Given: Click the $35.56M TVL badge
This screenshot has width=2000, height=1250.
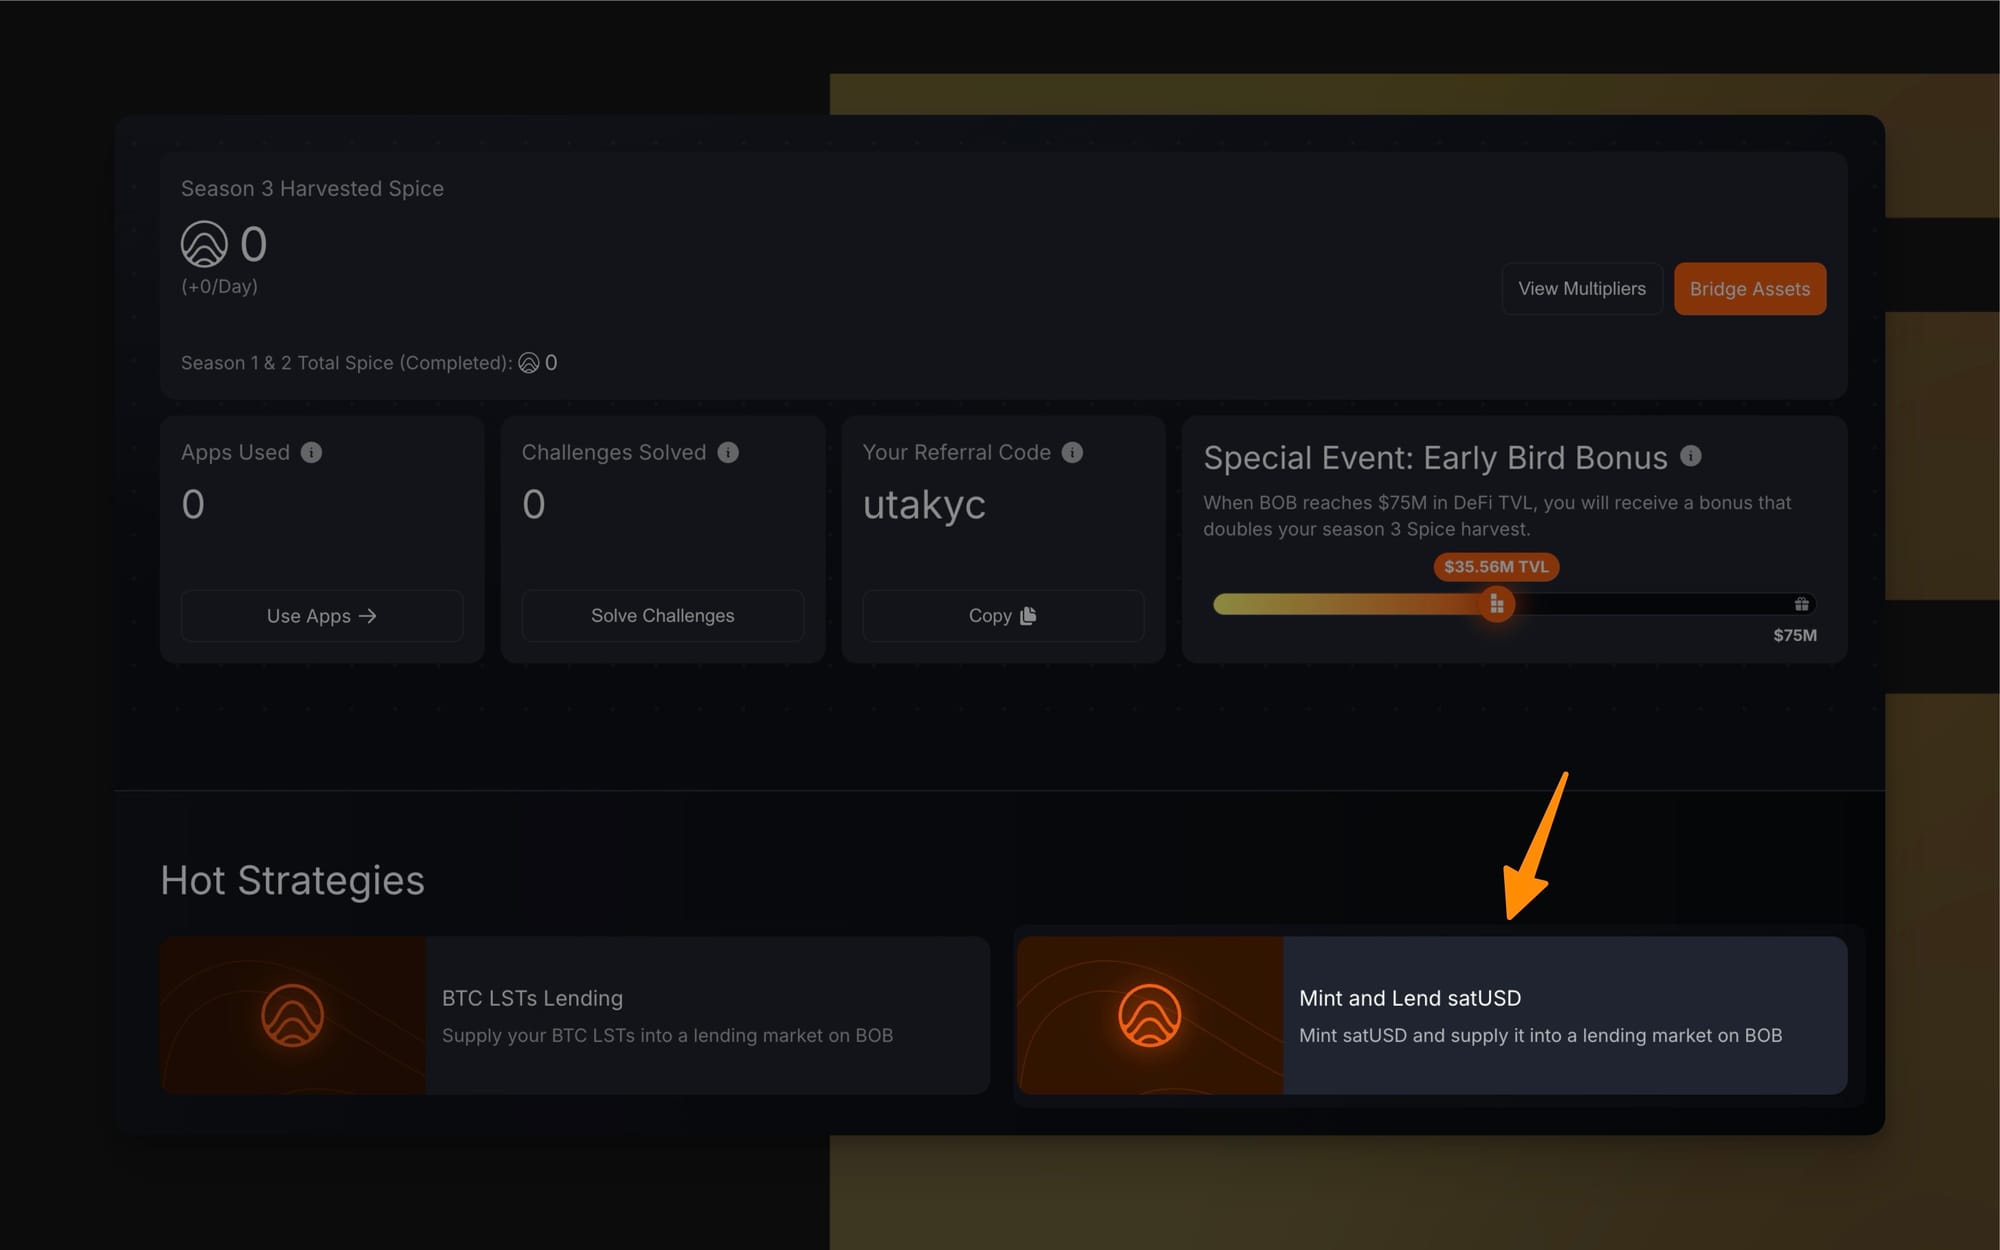Looking at the screenshot, I should tap(1496, 567).
